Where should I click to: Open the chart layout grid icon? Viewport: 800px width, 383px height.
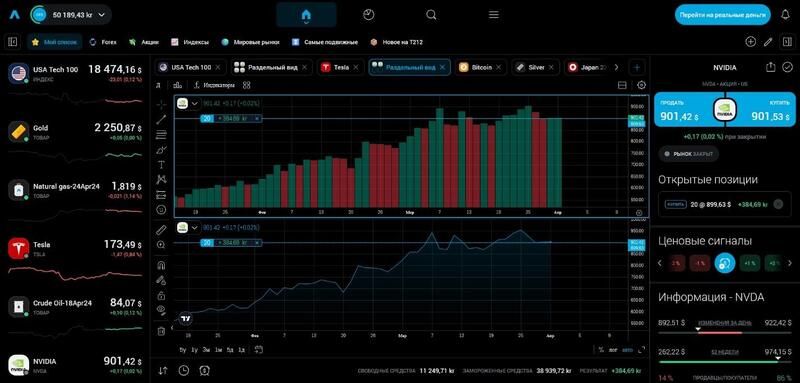click(247, 85)
